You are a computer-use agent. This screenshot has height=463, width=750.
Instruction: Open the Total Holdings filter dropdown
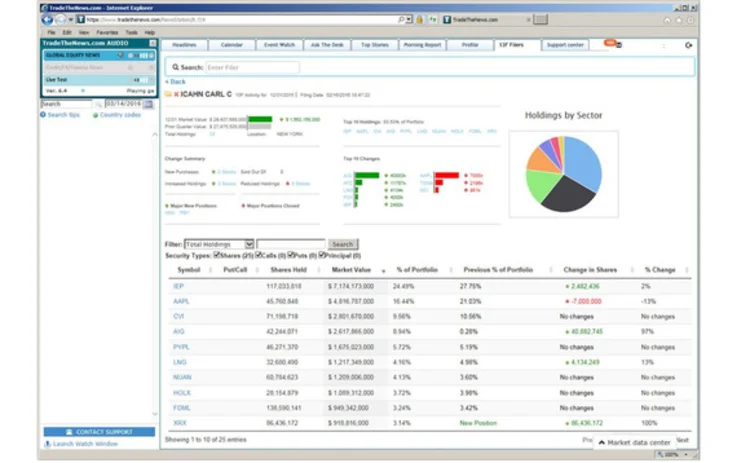(219, 244)
